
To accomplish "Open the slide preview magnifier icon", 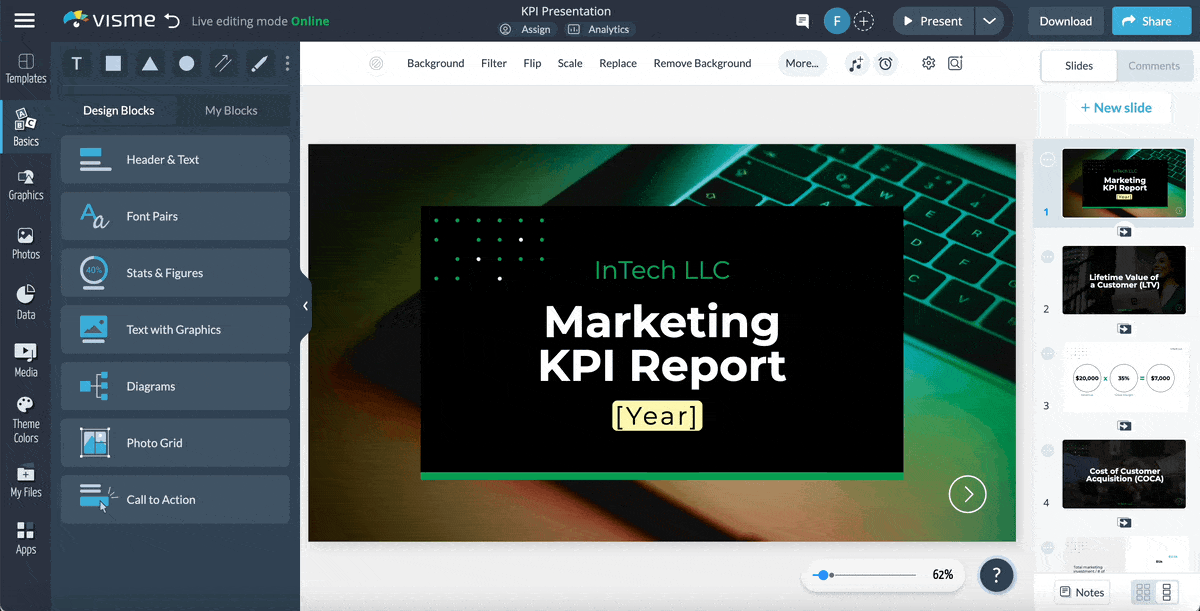I will [x=955, y=63].
